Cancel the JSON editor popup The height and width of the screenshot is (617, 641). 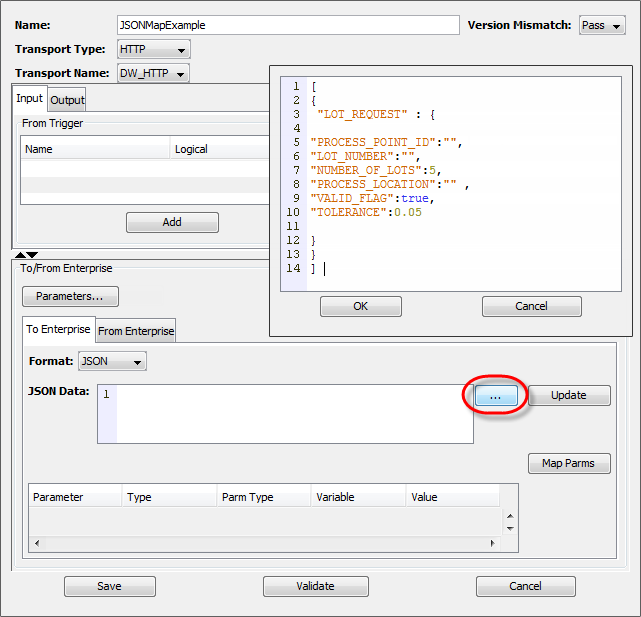click(x=531, y=307)
